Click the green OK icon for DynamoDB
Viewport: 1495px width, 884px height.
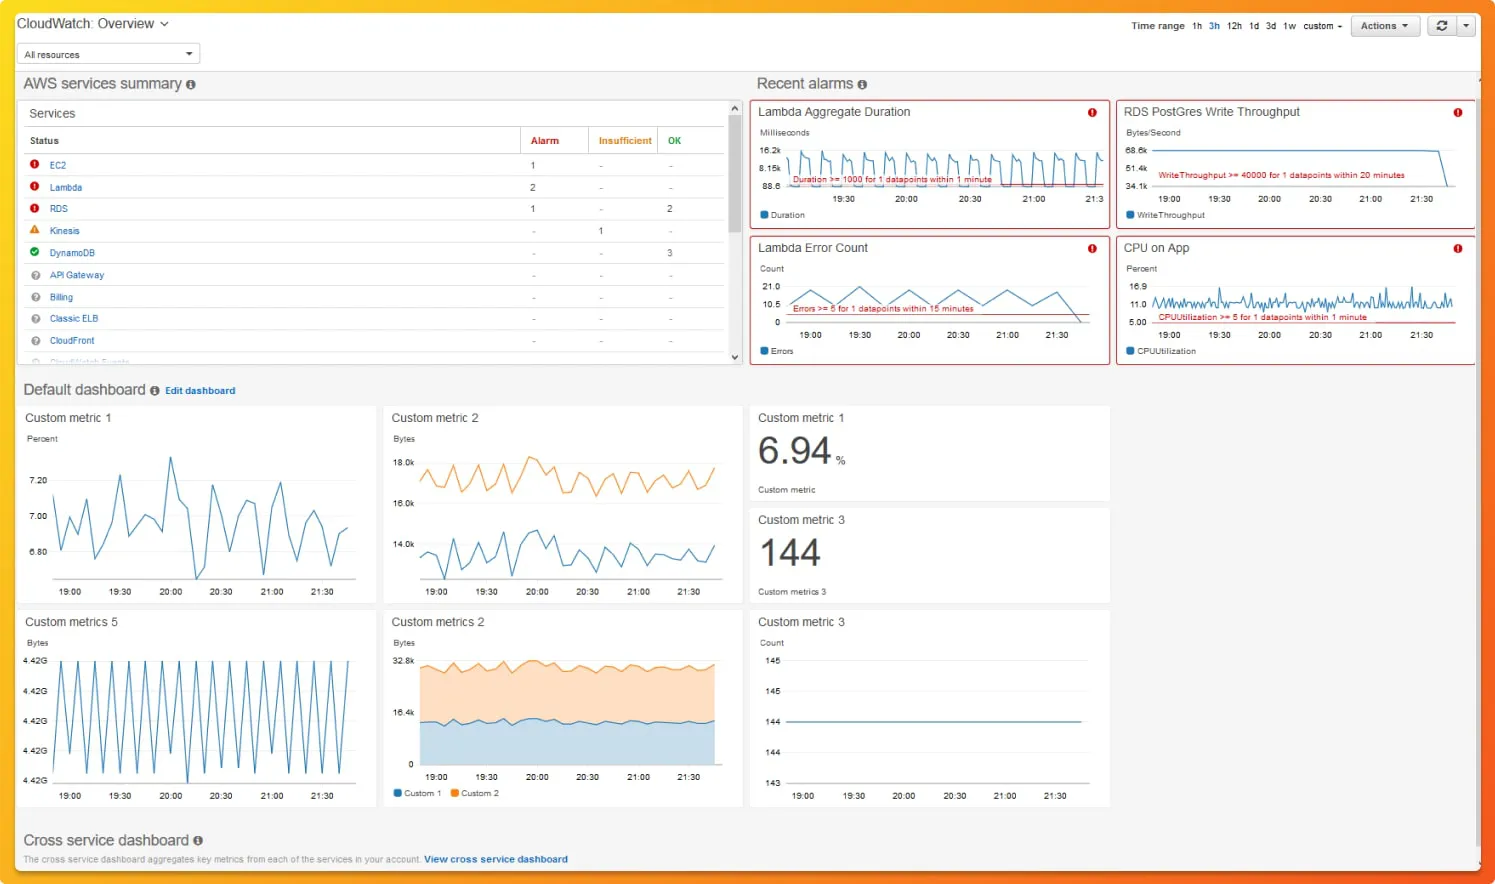click(35, 252)
